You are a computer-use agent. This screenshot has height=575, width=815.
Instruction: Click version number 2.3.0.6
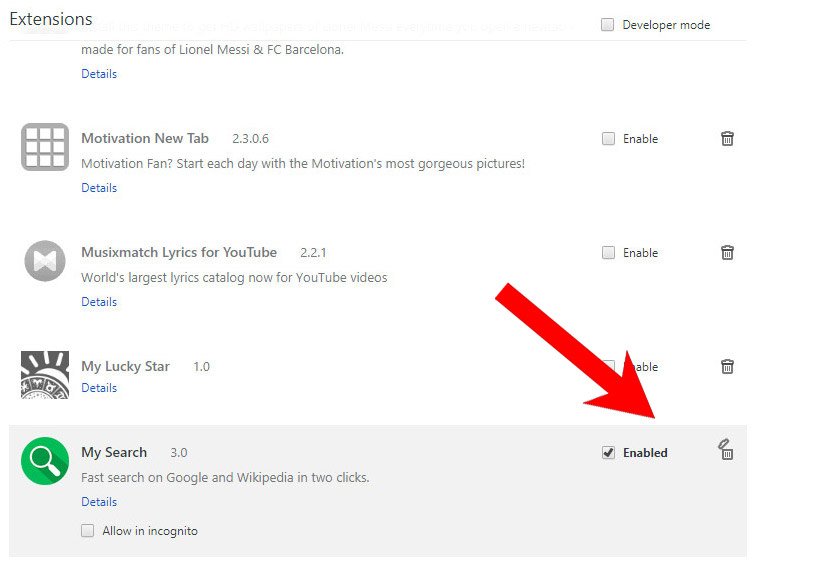pyautogui.click(x=251, y=139)
